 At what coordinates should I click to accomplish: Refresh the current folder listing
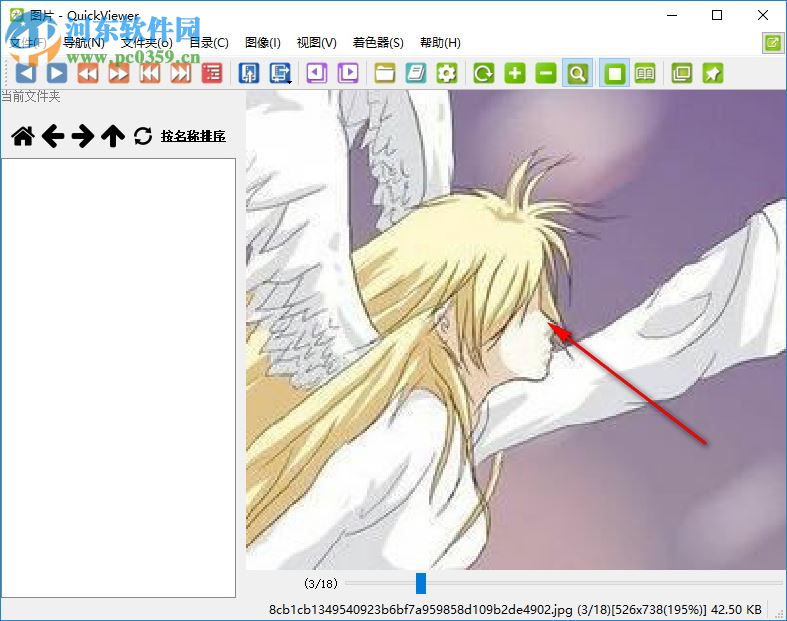coord(143,136)
